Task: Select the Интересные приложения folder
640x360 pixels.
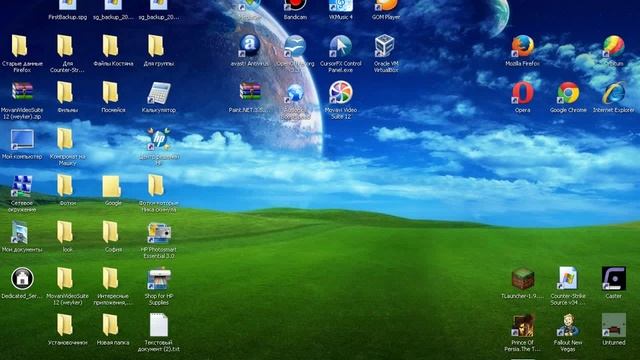Action: coord(111,278)
